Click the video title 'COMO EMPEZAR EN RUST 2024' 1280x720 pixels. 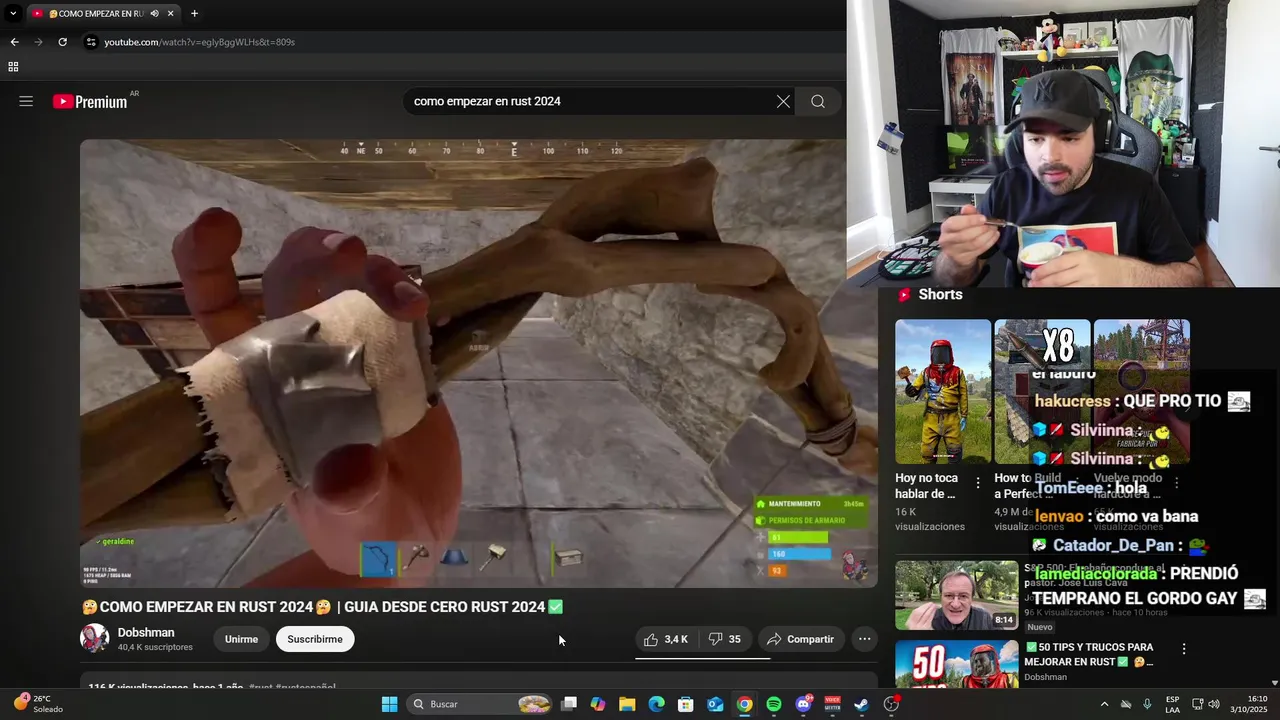[322, 607]
